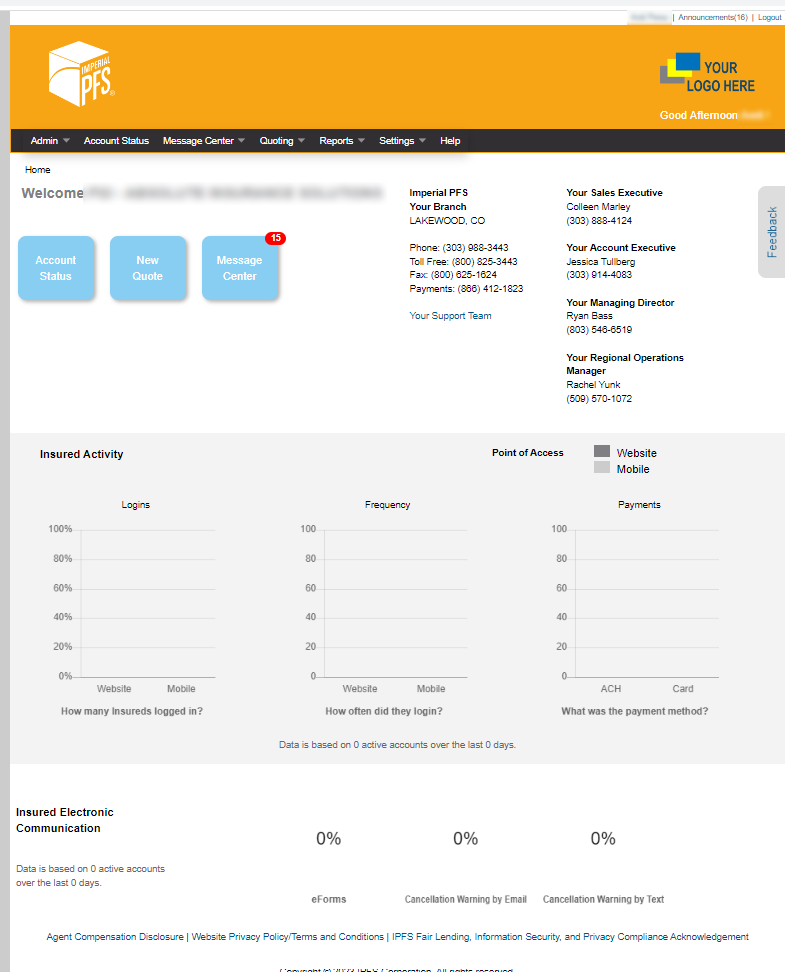Open Website Privacy Policy/Terms and Conditions
The height and width of the screenshot is (972, 785).
pyautogui.click(x=288, y=937)
